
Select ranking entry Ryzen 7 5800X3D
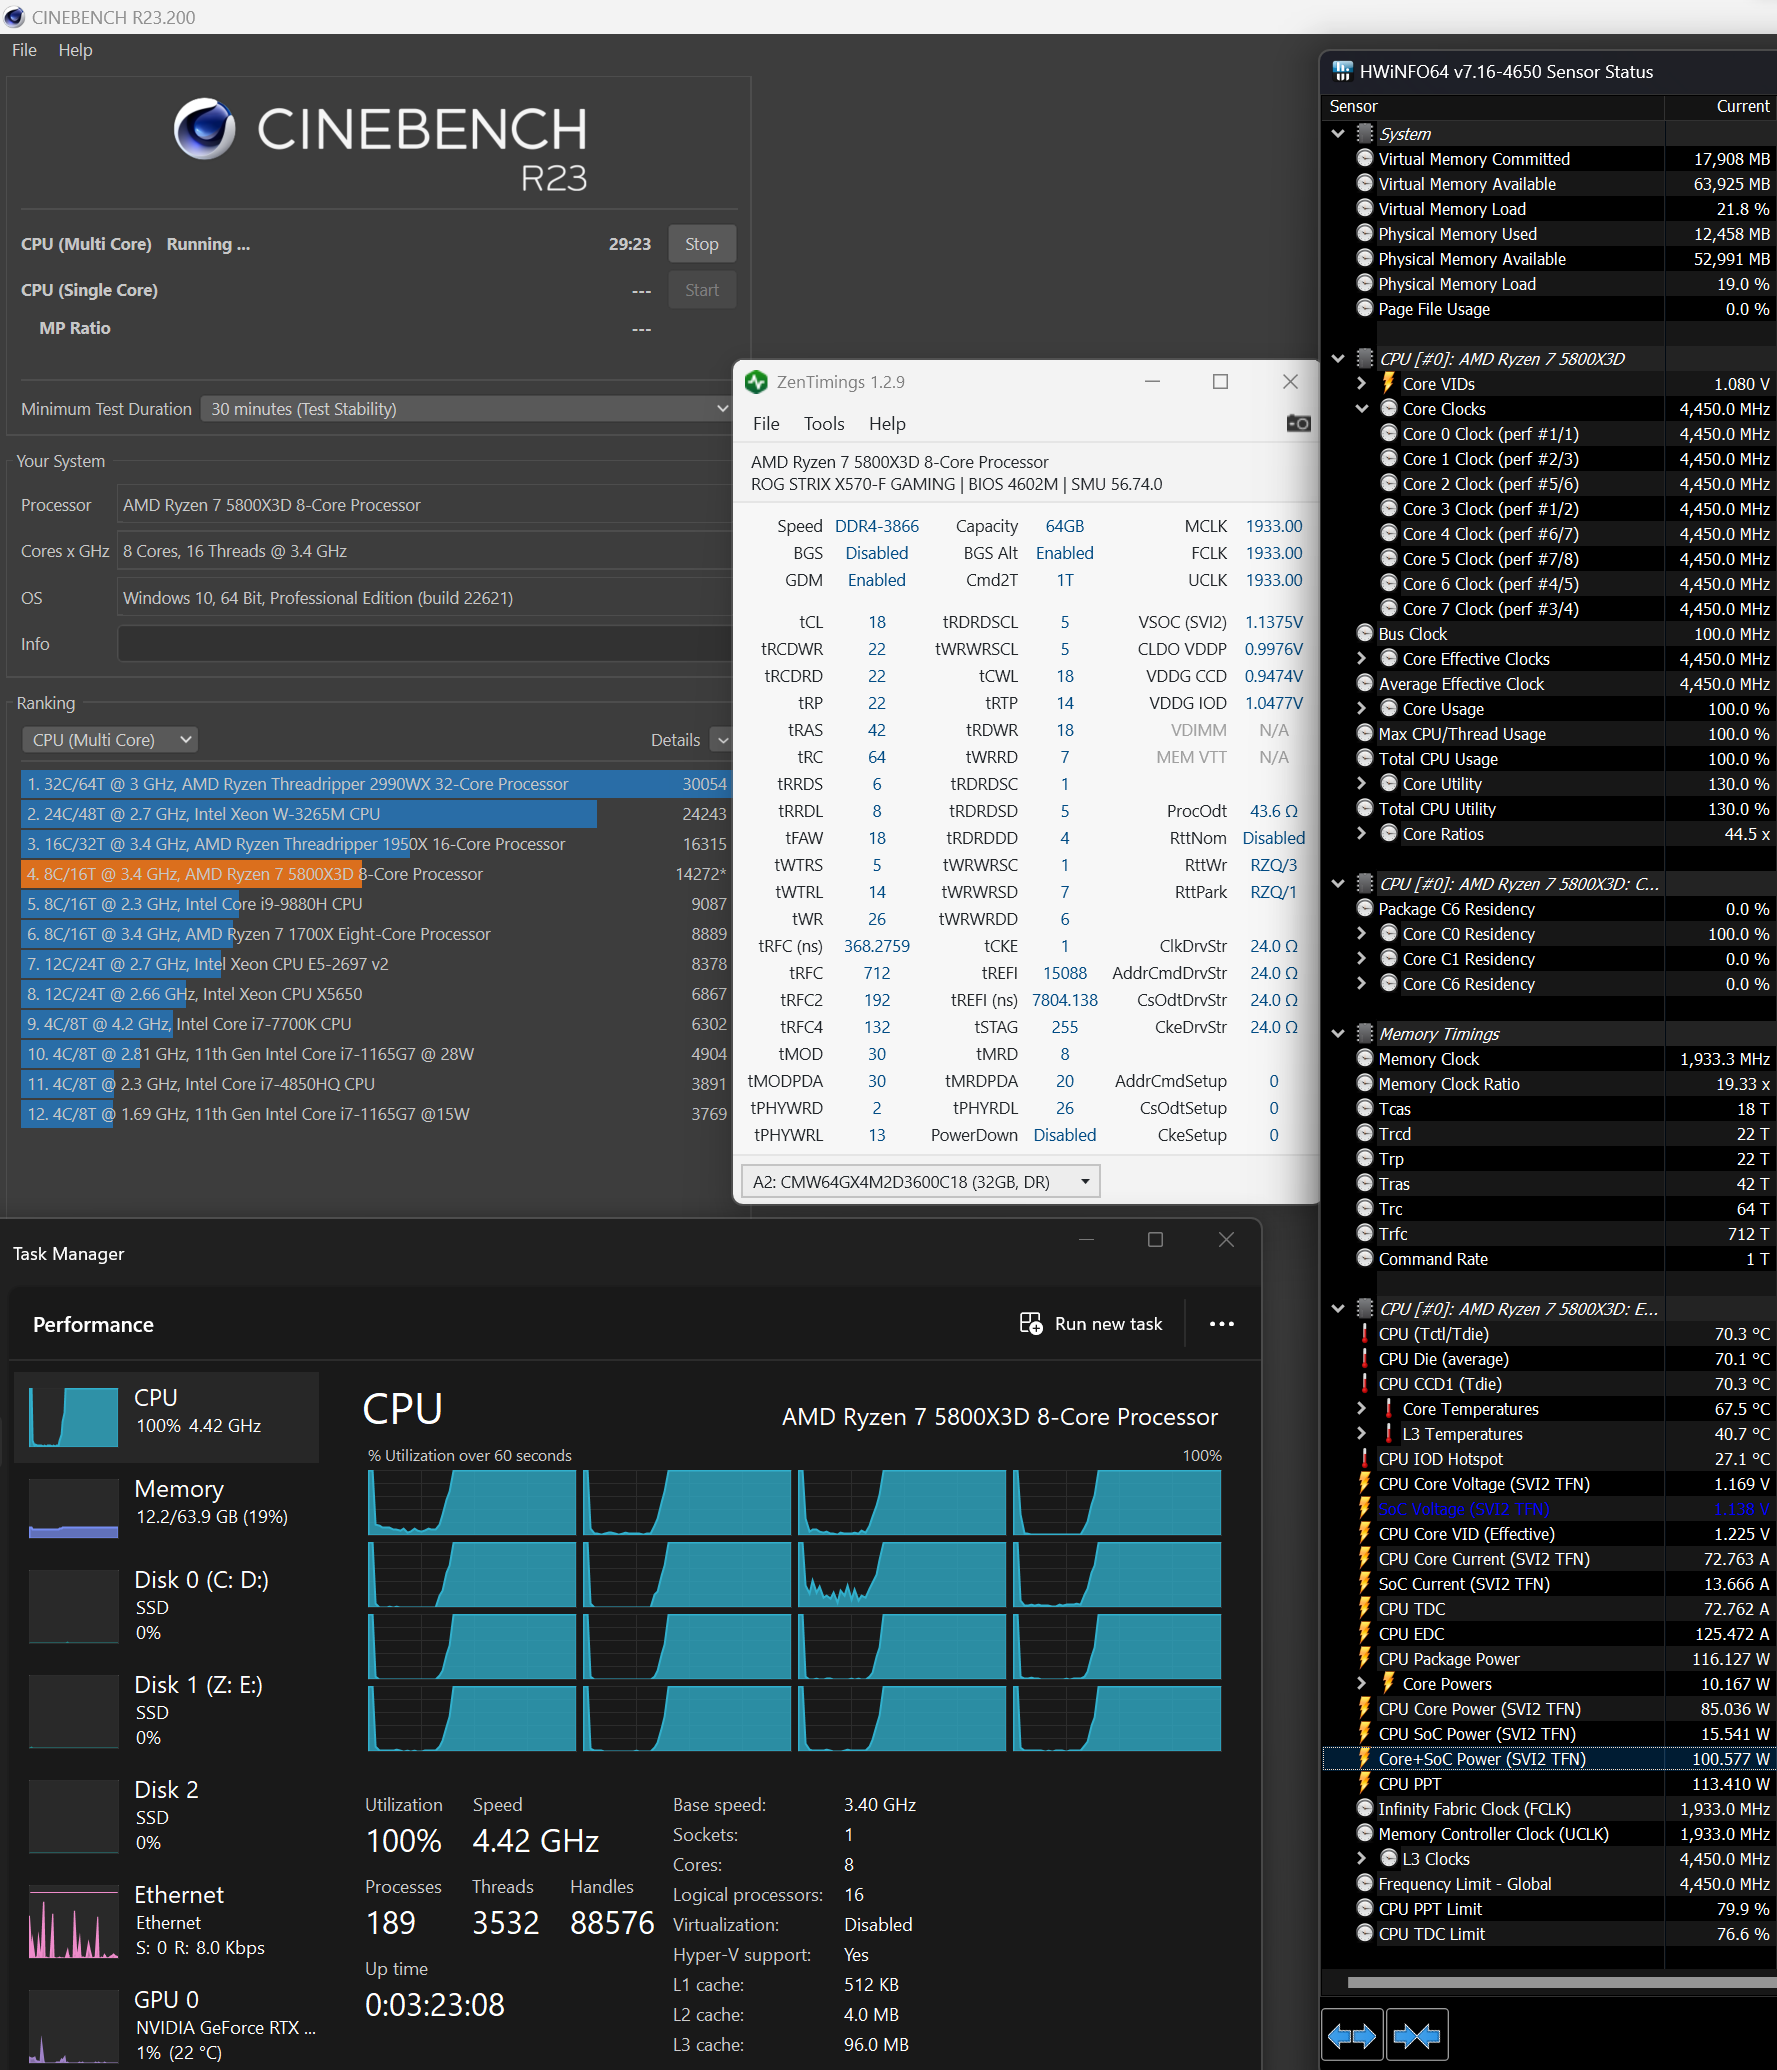click(x=374, y=874)
